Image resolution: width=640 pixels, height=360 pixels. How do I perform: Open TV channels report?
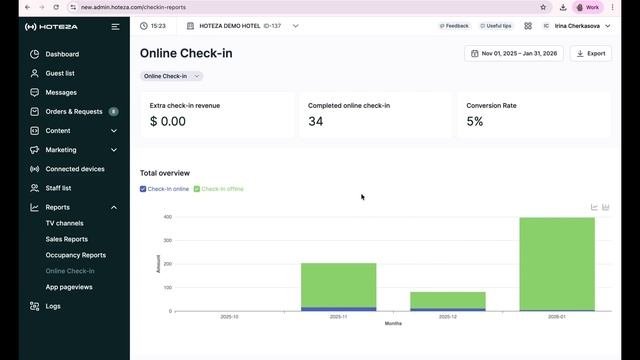pyautogui.click(x=64, y=223)
